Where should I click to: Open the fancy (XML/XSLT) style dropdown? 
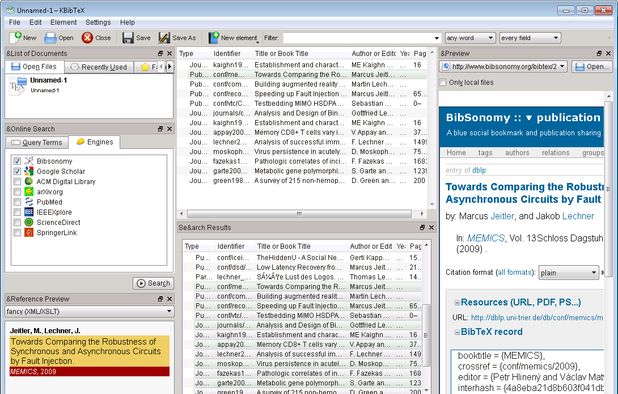(89, 311)
